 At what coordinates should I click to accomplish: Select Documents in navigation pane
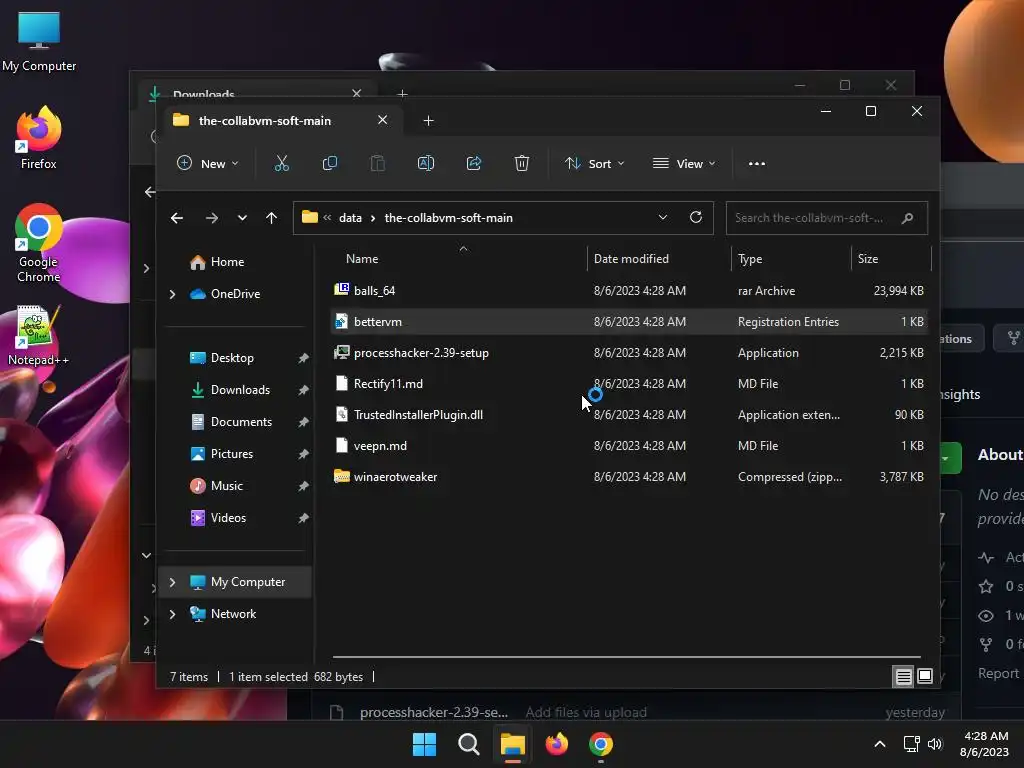tap(241, 422)
